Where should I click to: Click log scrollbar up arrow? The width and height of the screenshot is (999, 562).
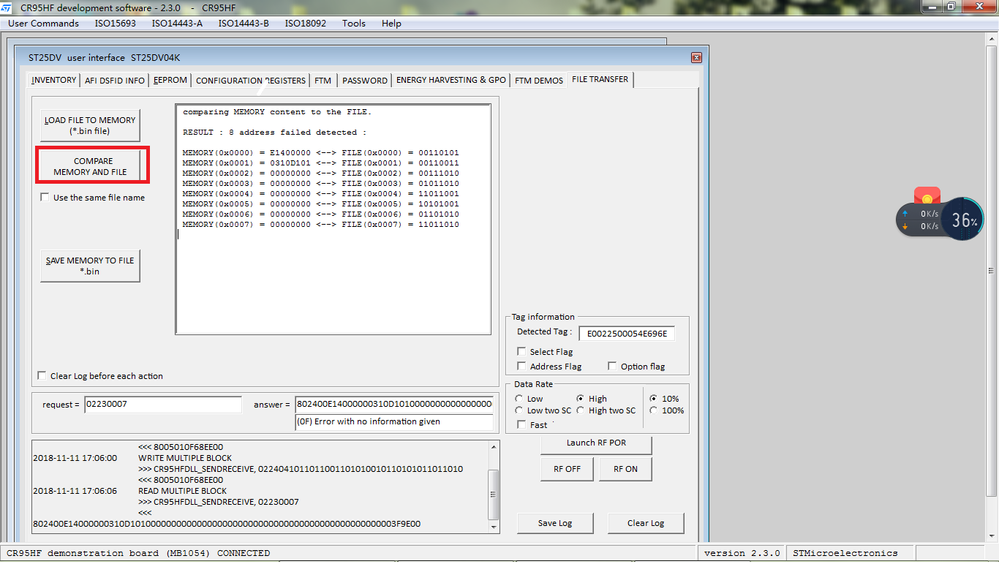pyautogui.click(x=493, y=447)
